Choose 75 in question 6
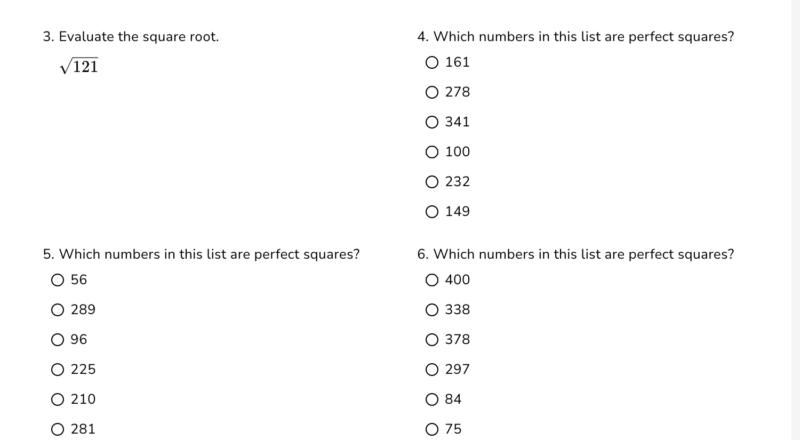The image size is (800, 440). point(432,430)
